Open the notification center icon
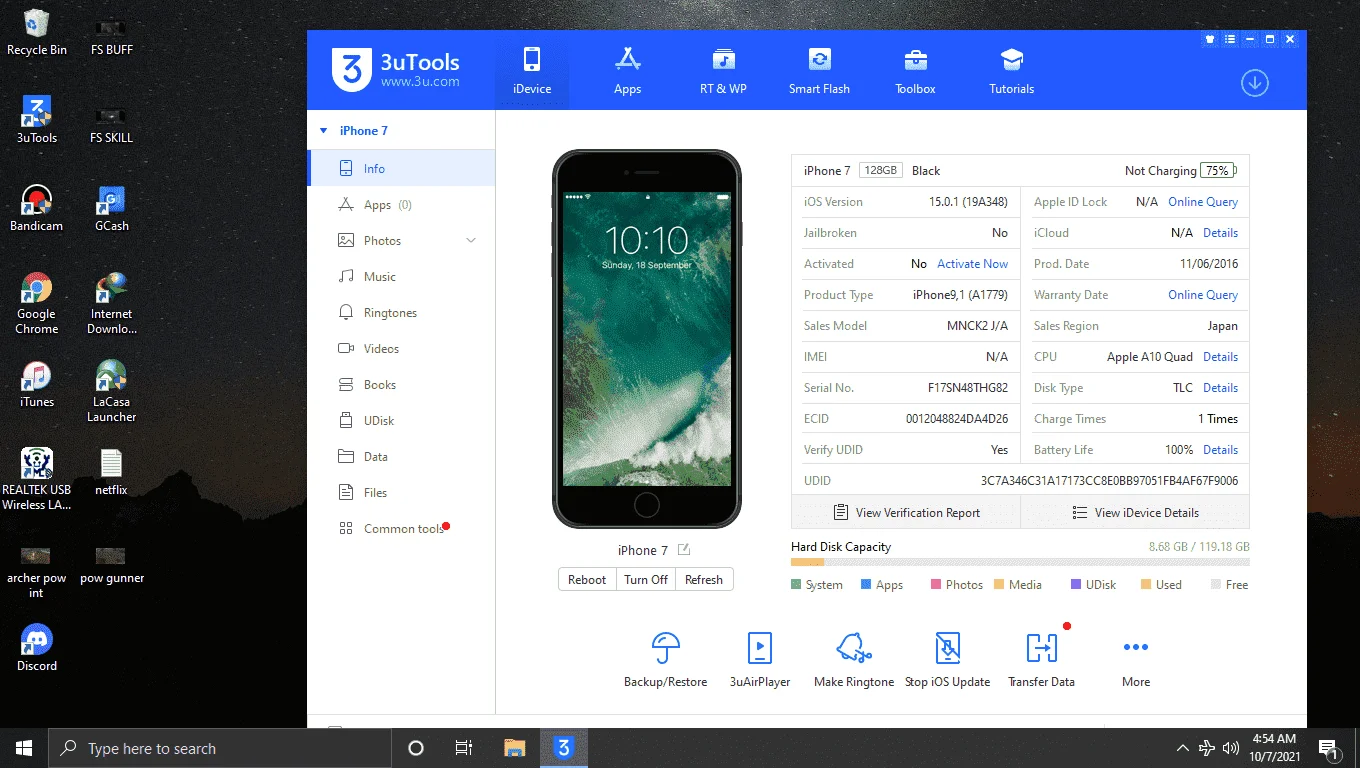Image resolution: width=1360 pixels, height=768 pixels. [x=1330, y=748]
